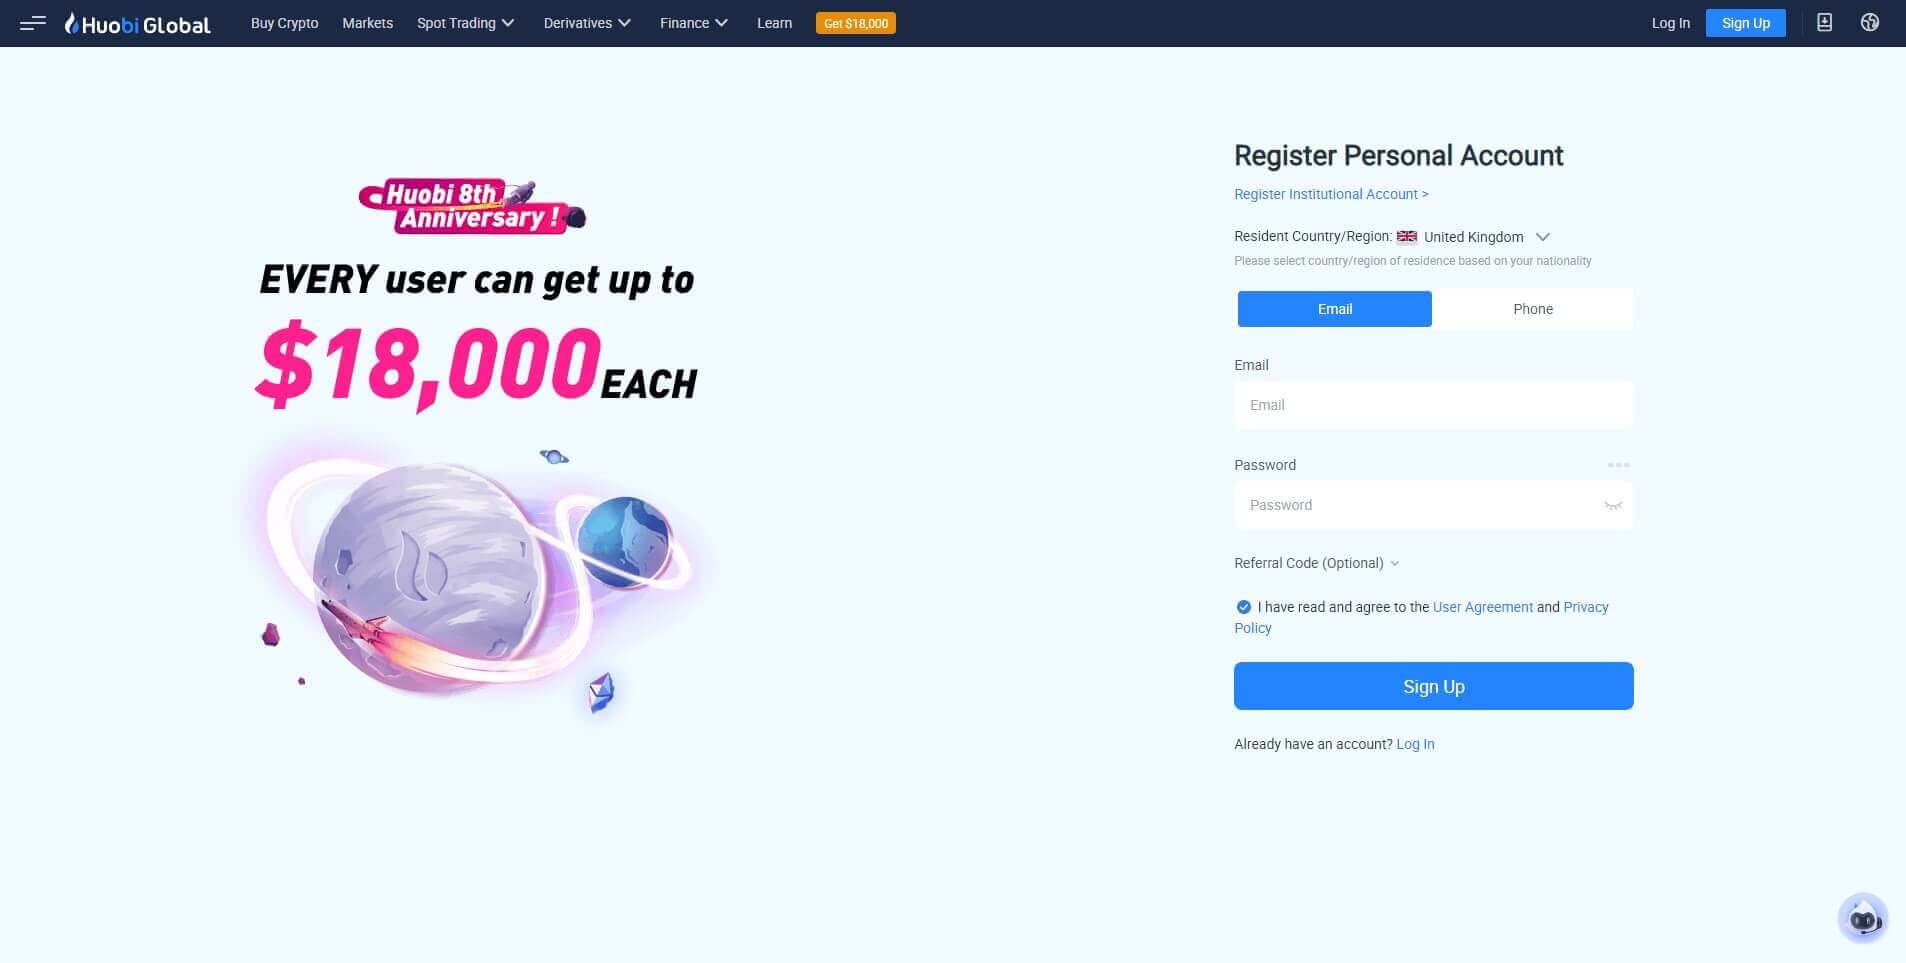
Task: Expand the Spot Trading menu
Action: click(465, 23)
